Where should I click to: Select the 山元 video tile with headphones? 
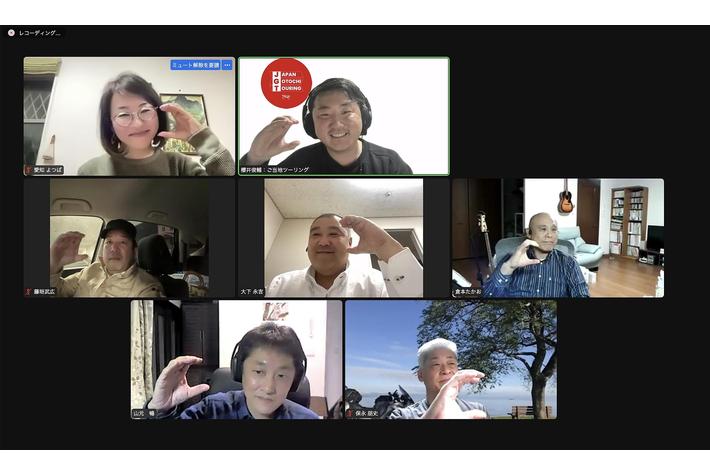point(236,358)
